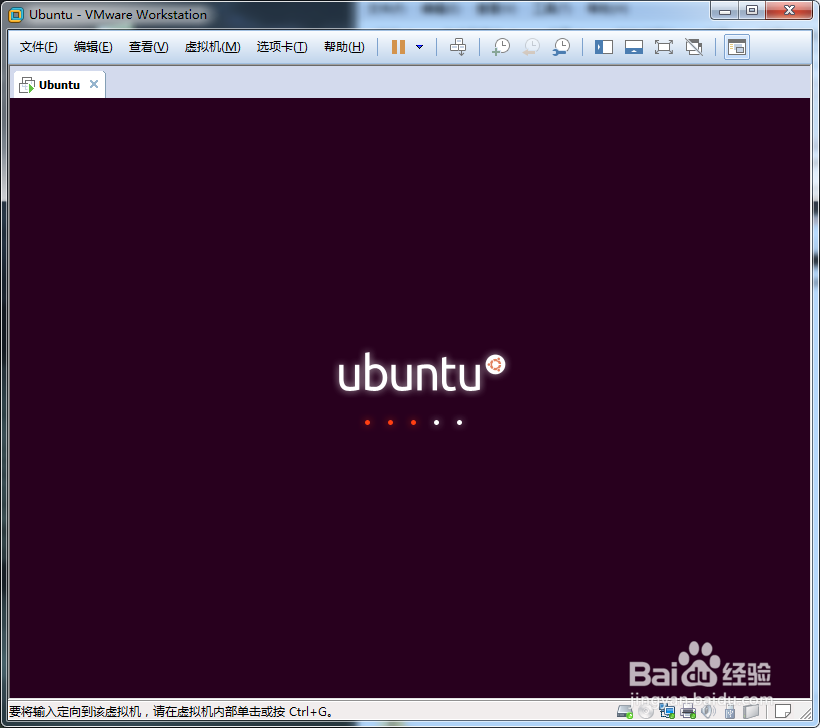This screenshot has height=728, width=820.
Task: Minimize the VMware Workstation window
Action: (x=725, y=11)
